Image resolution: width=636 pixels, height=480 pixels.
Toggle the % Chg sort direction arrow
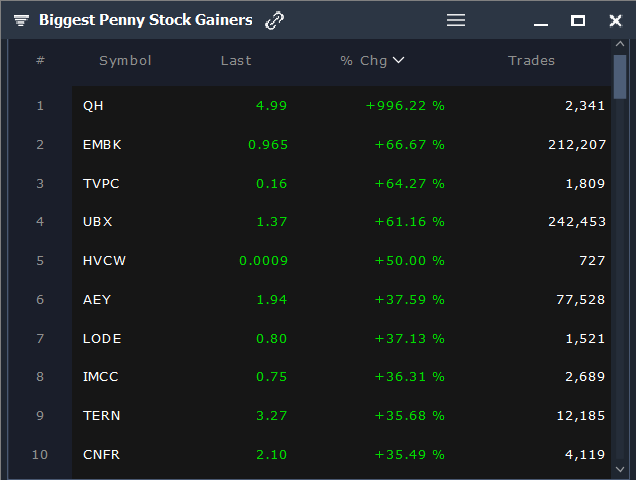(x=398, y=60)
